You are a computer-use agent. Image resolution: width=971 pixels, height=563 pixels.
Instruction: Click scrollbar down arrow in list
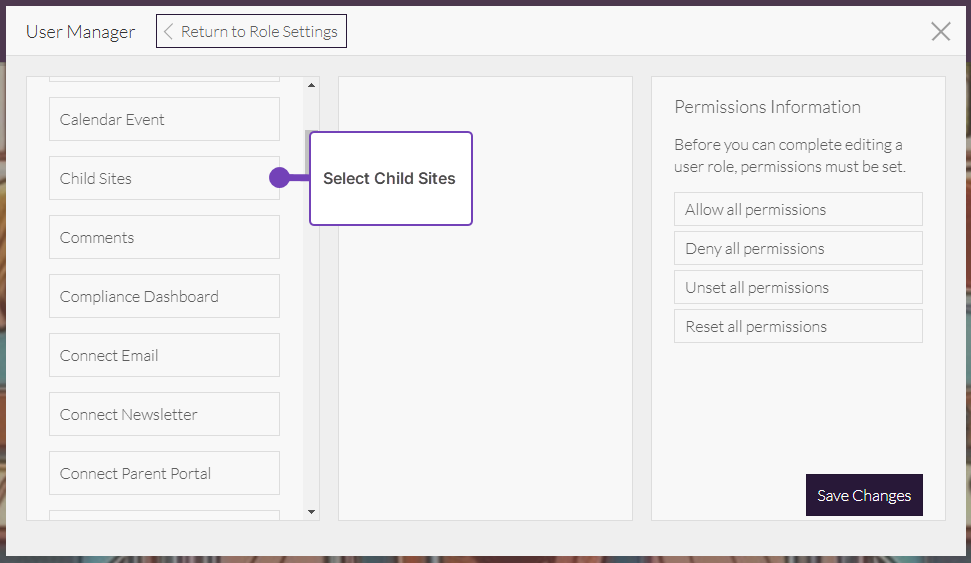311,512
